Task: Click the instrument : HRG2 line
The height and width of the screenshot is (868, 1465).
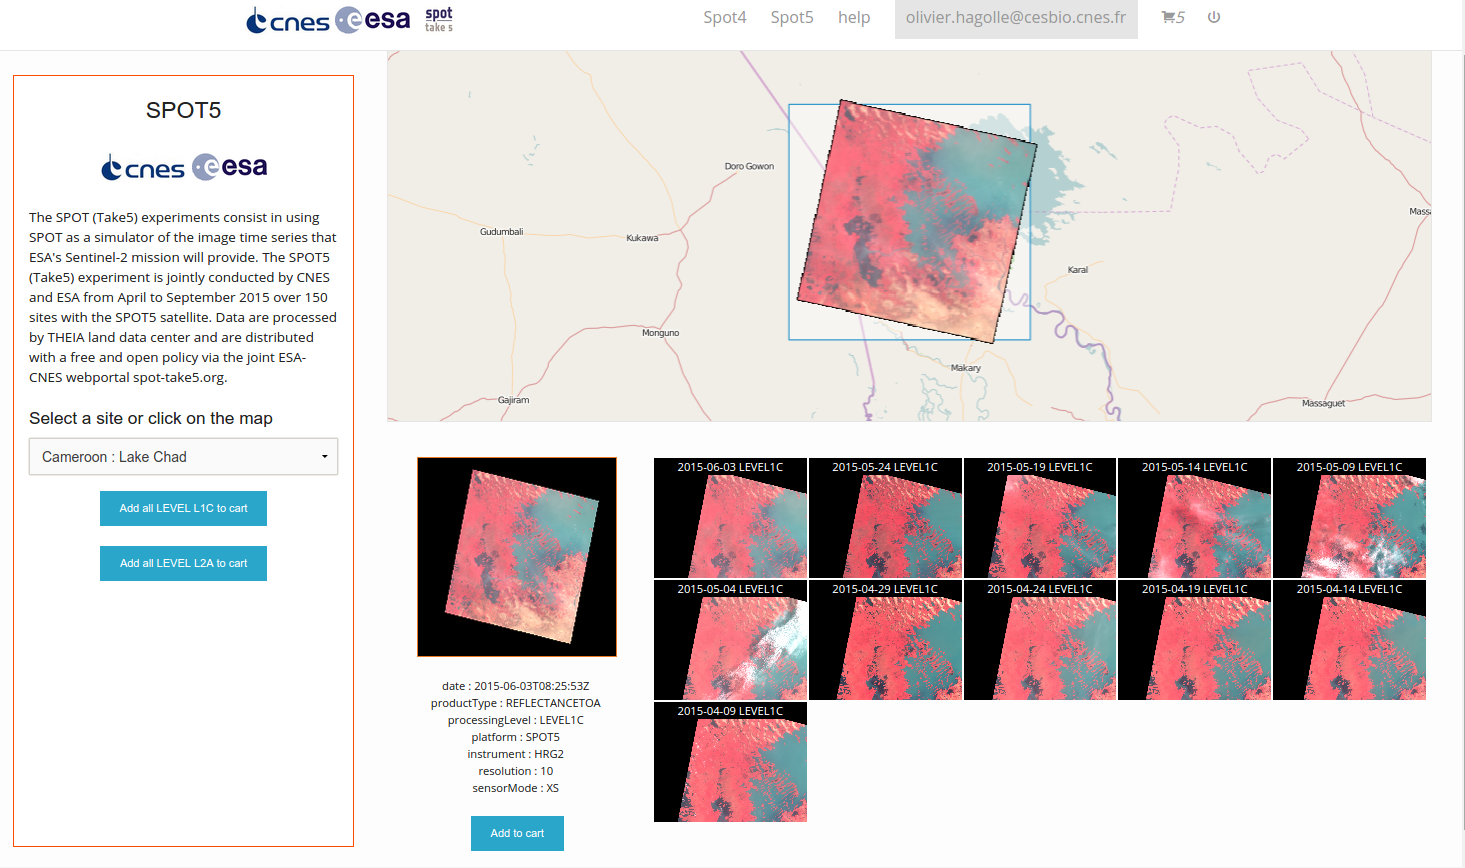Action: [x=516, y=754]
